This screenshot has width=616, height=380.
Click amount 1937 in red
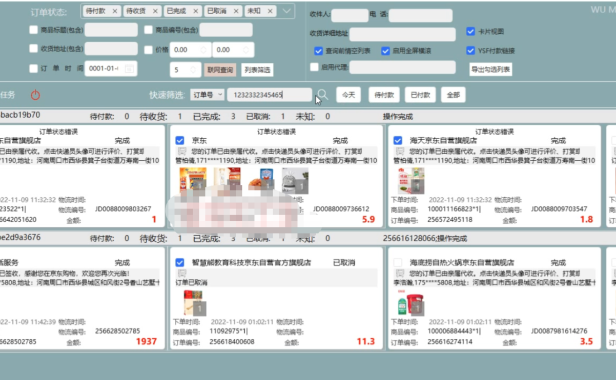[x=146, y=341]
